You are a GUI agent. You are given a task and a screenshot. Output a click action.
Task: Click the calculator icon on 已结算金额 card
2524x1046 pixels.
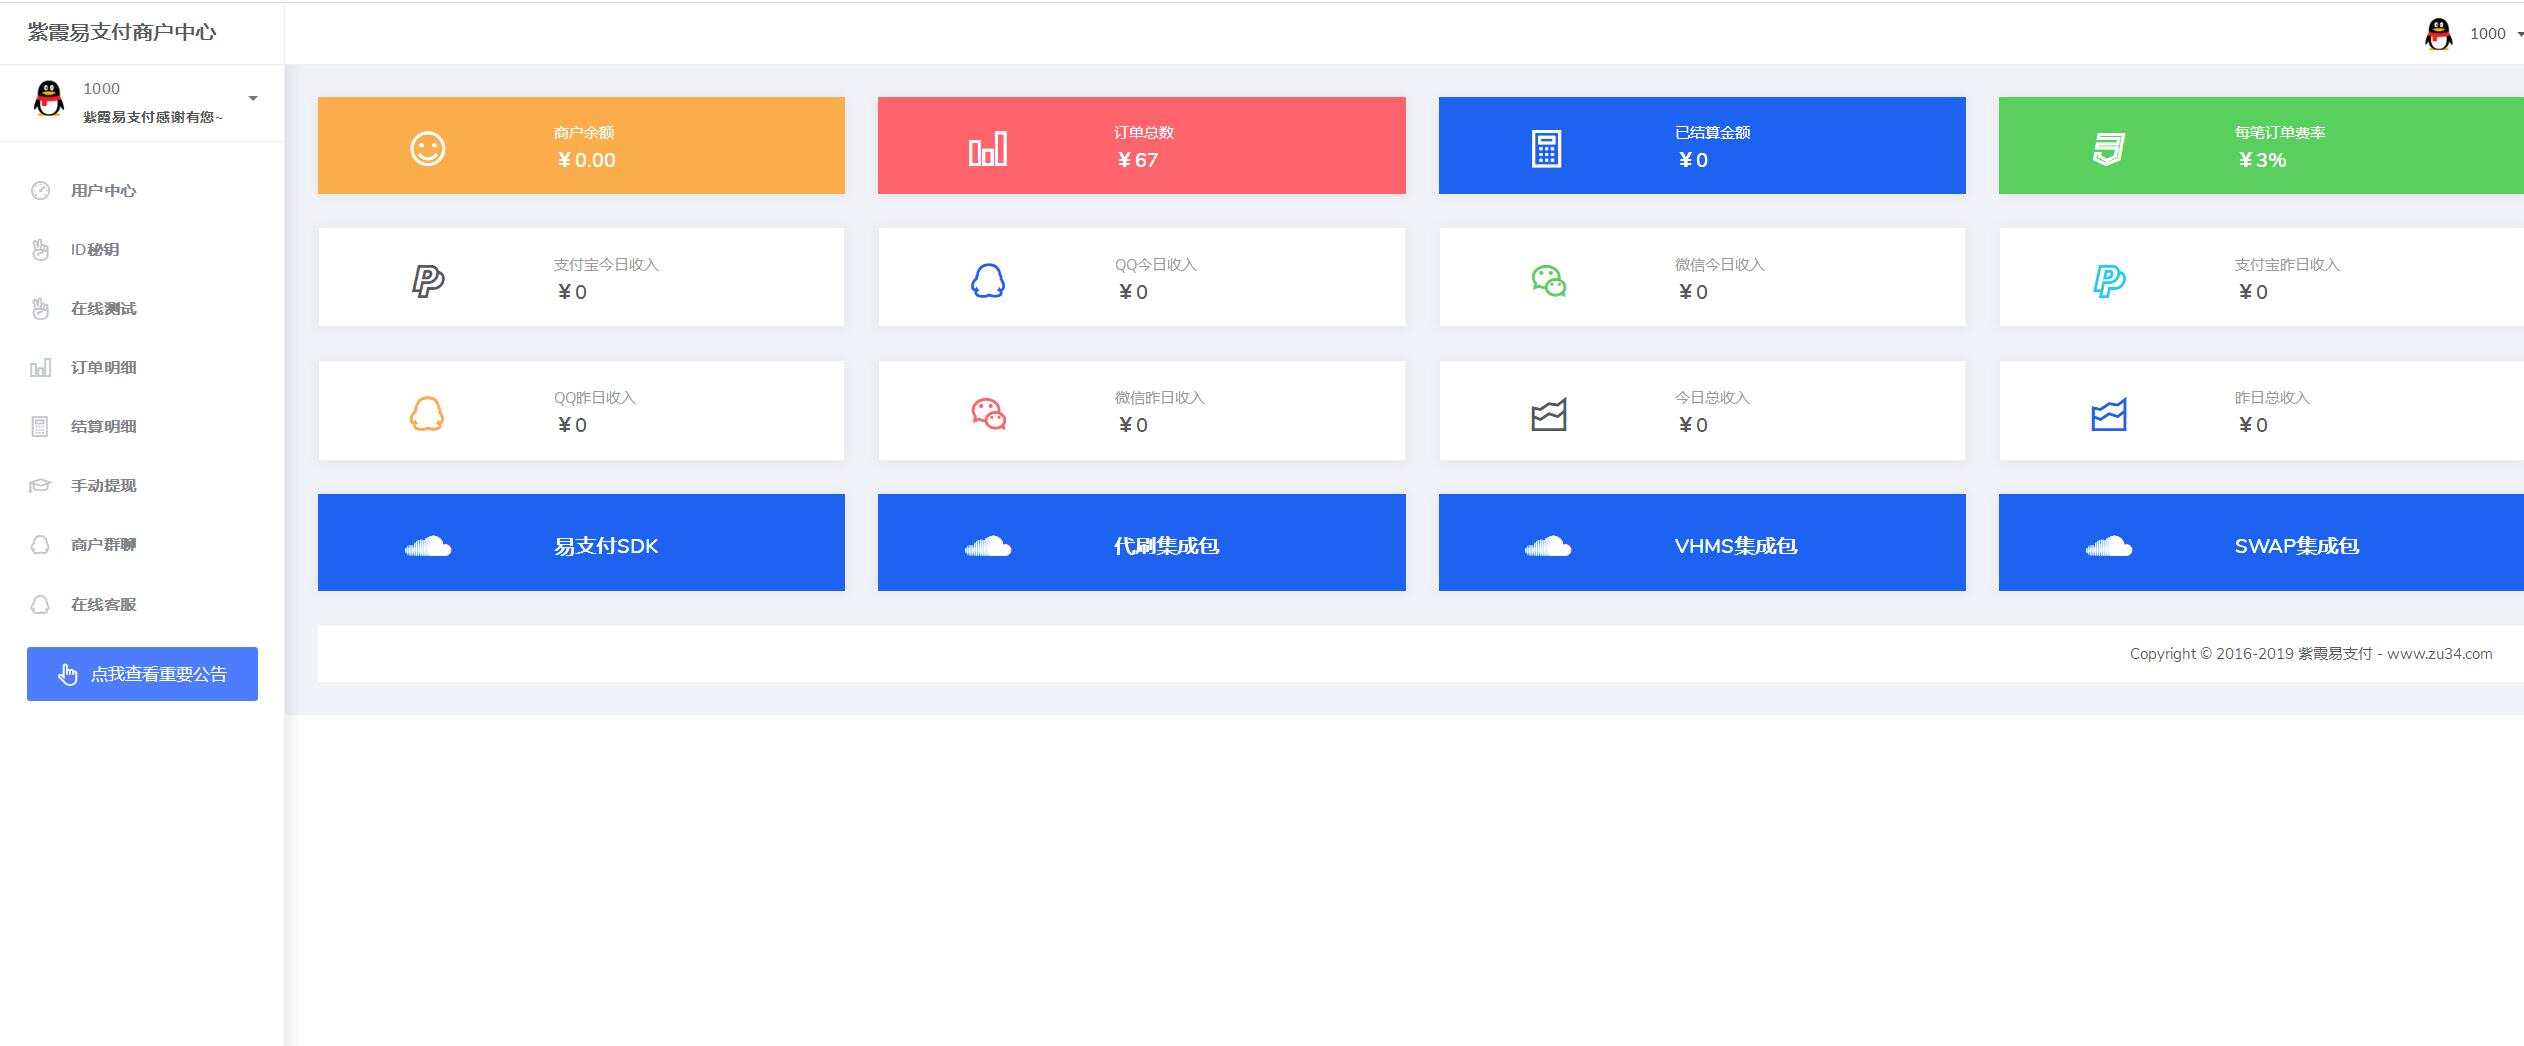[x=1546, y=149]
